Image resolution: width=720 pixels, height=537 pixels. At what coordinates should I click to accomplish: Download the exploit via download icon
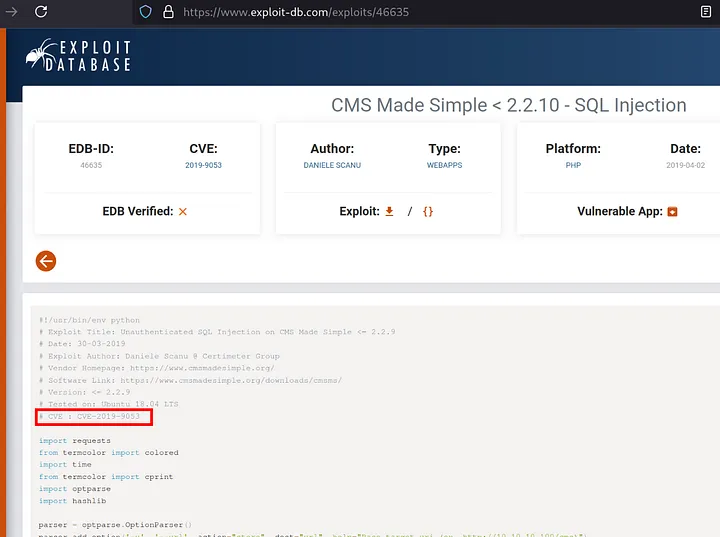389,211
